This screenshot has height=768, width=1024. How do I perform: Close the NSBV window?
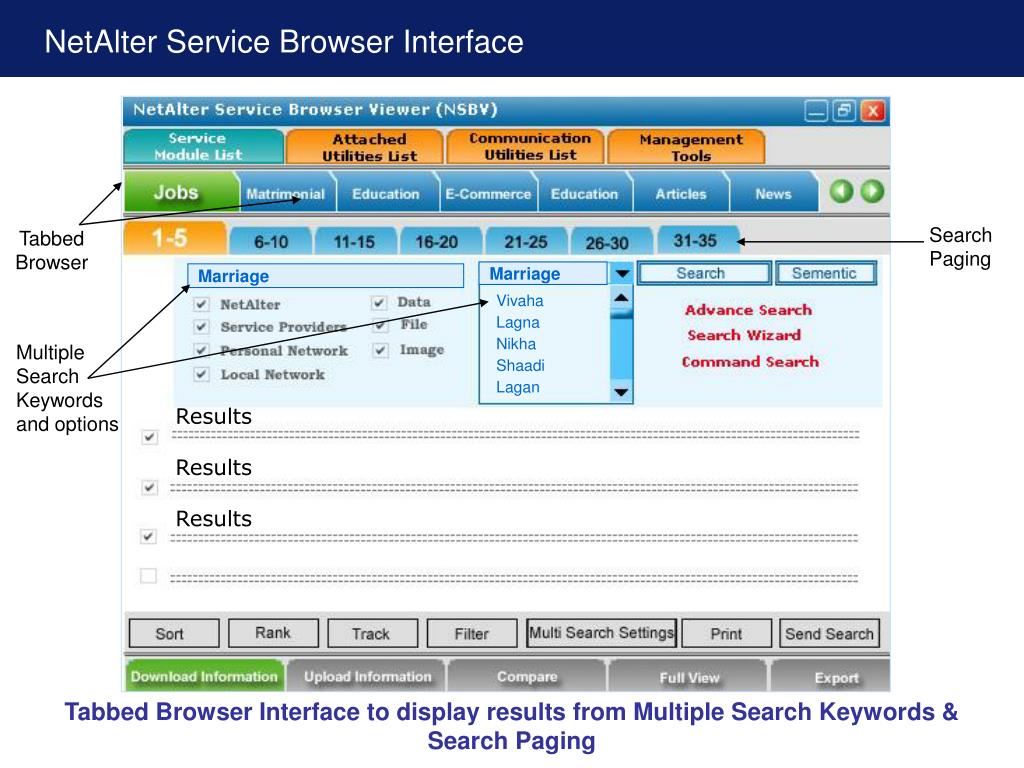tap(873, 112)
